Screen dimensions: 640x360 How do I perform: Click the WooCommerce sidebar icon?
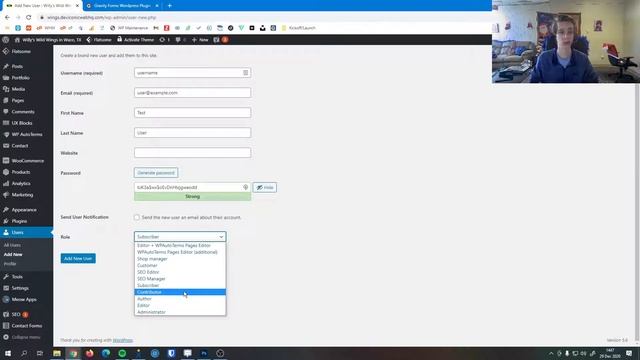pos(6,161)
